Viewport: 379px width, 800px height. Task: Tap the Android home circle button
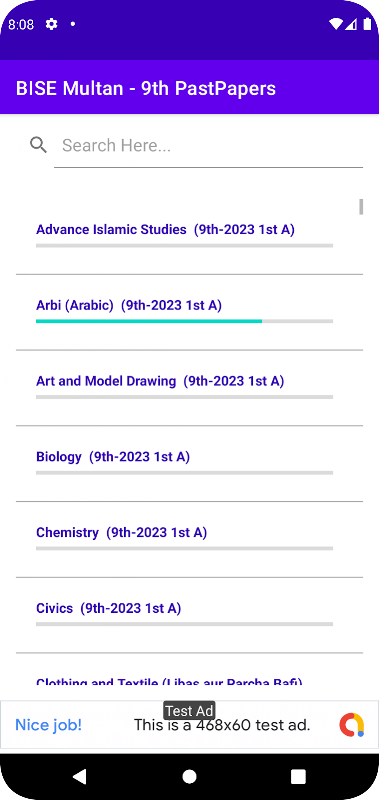(x=189, y=777)
